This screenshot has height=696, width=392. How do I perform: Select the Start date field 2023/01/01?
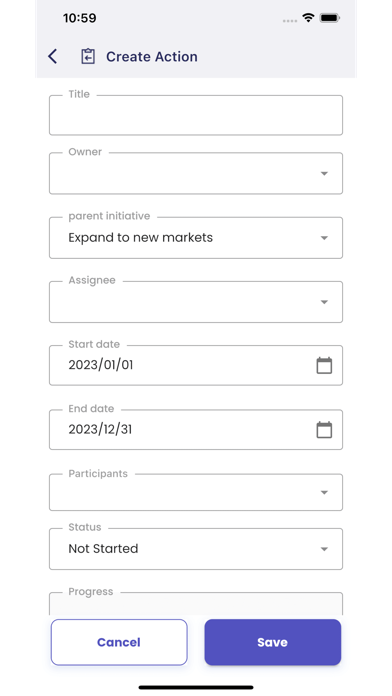[196, 365]
